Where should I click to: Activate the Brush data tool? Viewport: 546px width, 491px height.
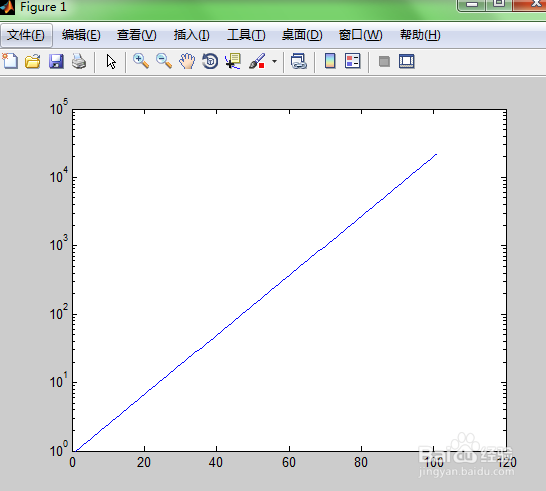257,61
